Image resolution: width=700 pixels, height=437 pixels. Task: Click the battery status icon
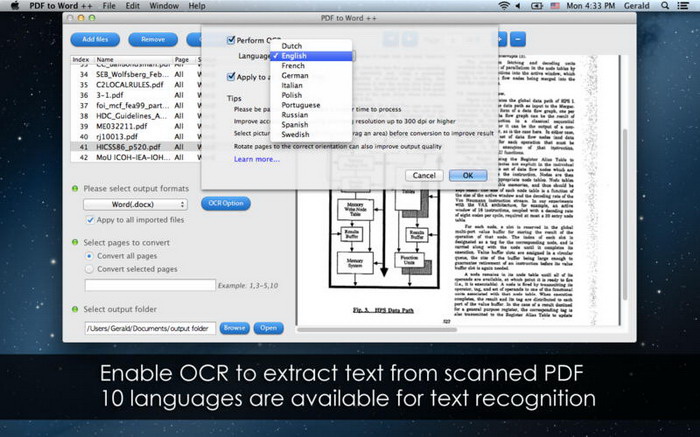pyautogui.click(x=537, y=6)
